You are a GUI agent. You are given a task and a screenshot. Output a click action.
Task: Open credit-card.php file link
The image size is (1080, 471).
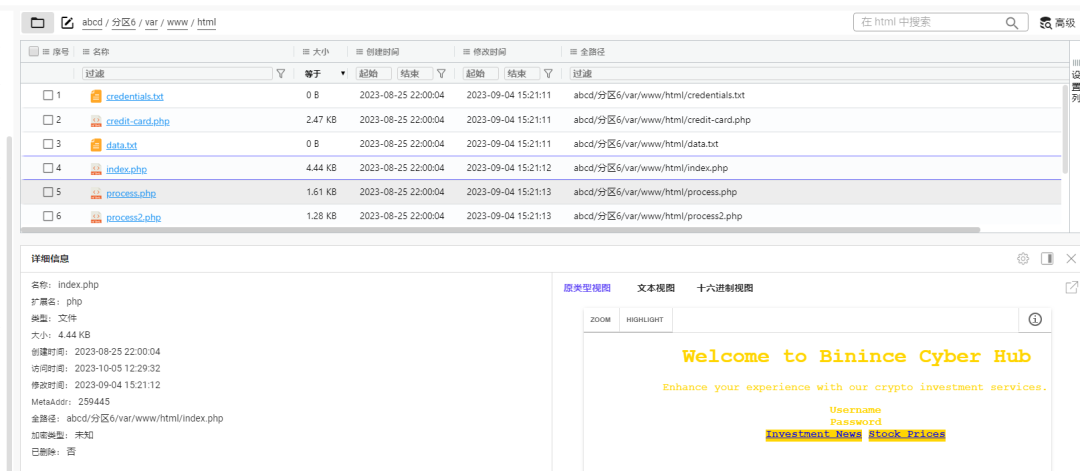point(138,121)
